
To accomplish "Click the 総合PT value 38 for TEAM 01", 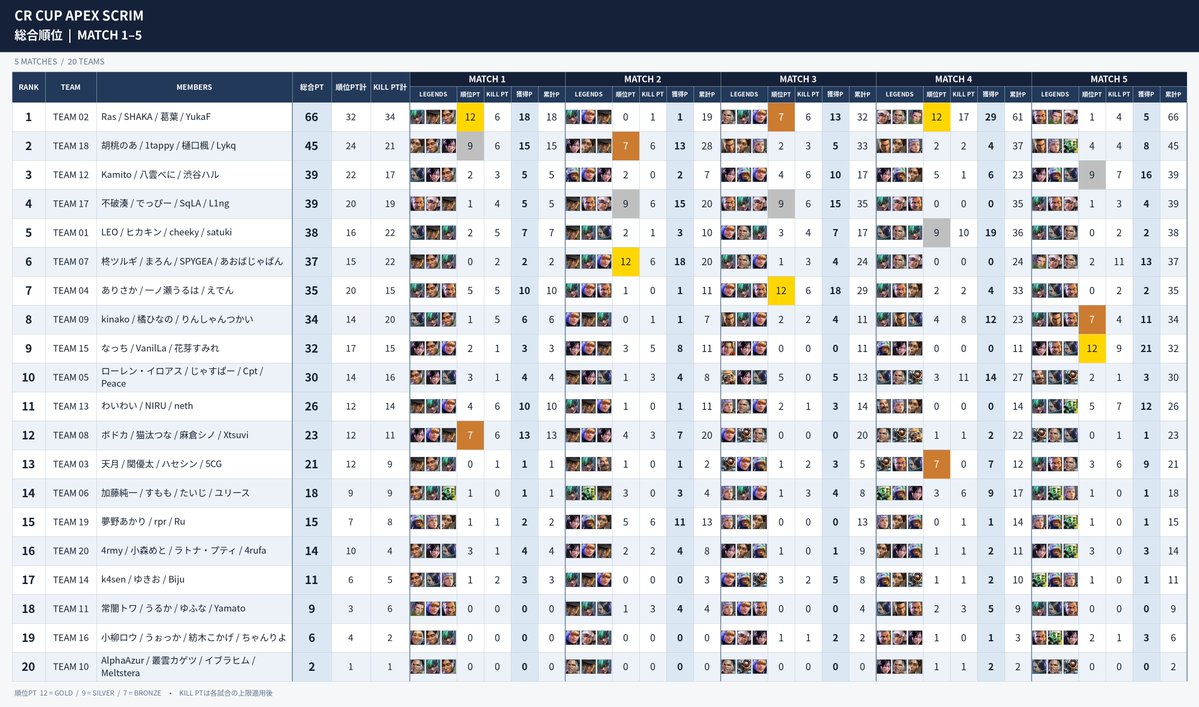I will click(x=312, y=232).
